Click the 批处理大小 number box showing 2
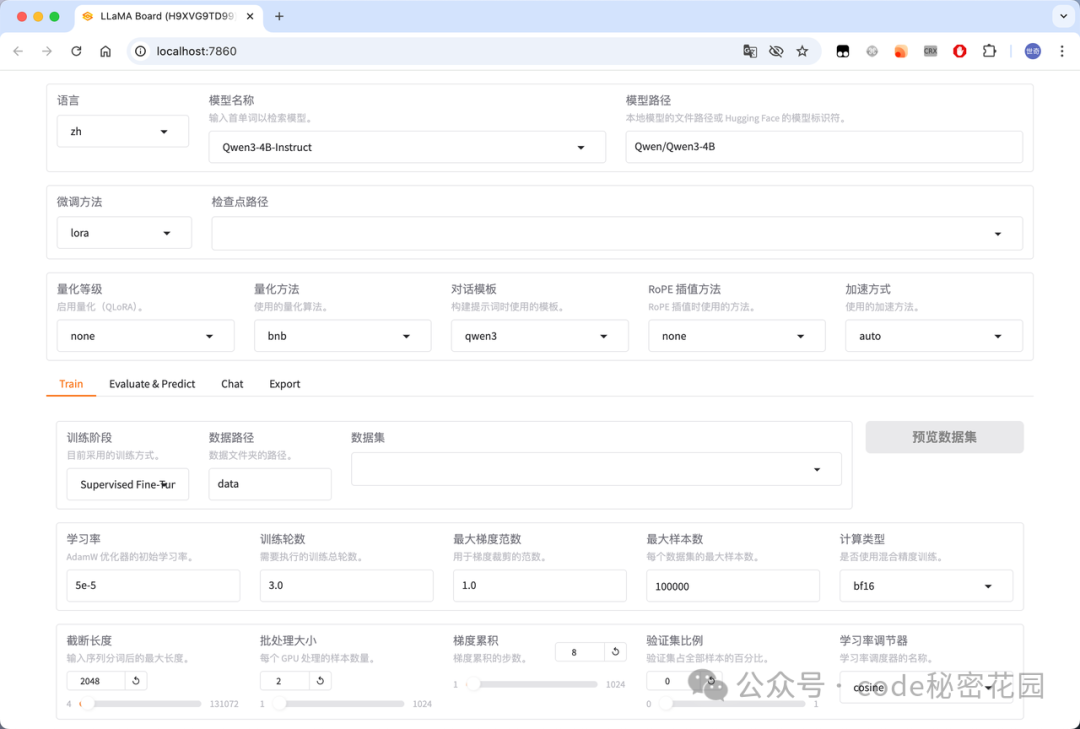Image resolution: width=1080 pixels, height=729 pixels. tap(284, 681)
